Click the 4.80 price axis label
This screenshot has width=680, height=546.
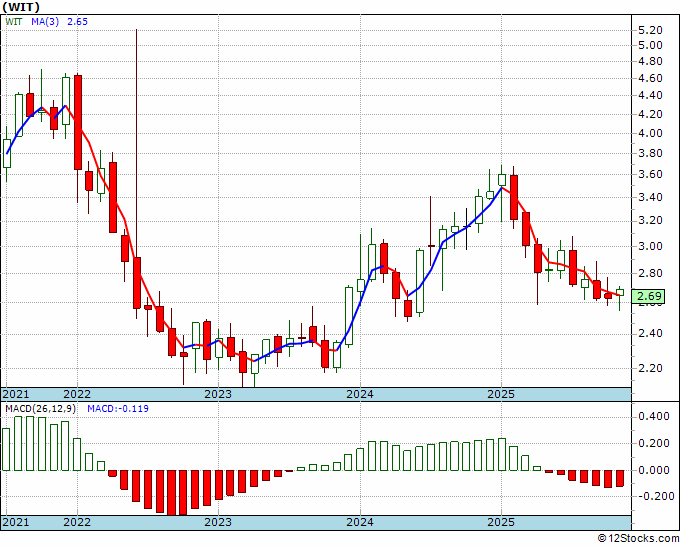tap(650, 62)
